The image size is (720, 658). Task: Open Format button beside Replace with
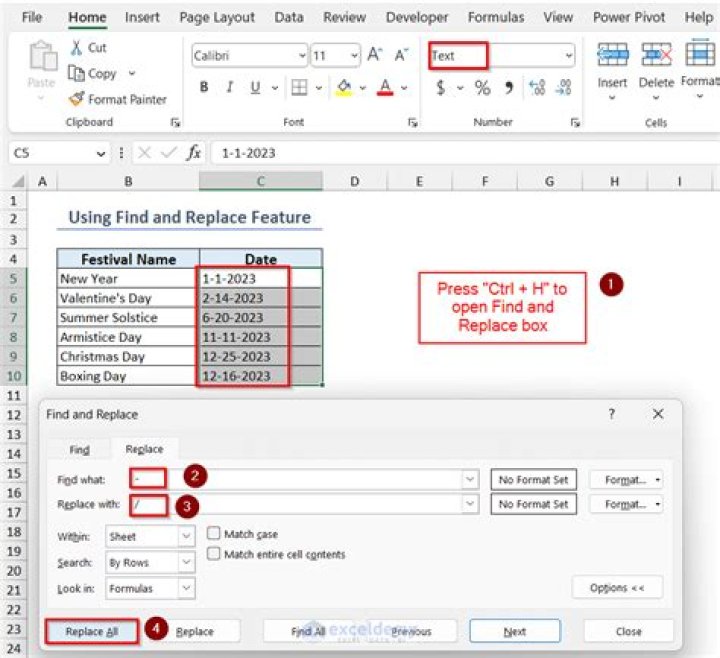(x=626, y=504)
